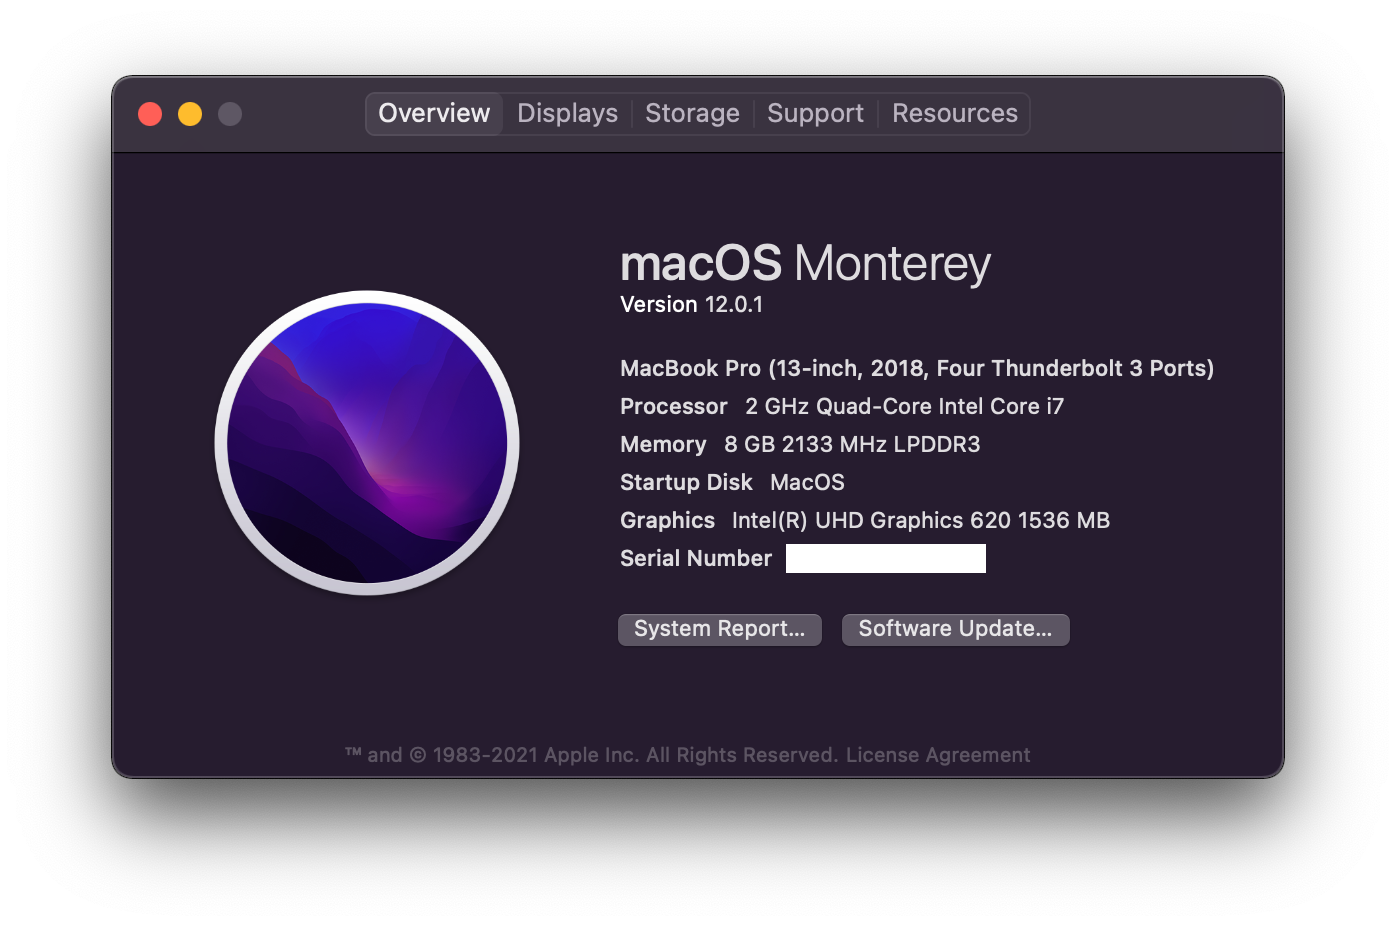Click the macOS Monterey logo image

coord(367,443)
